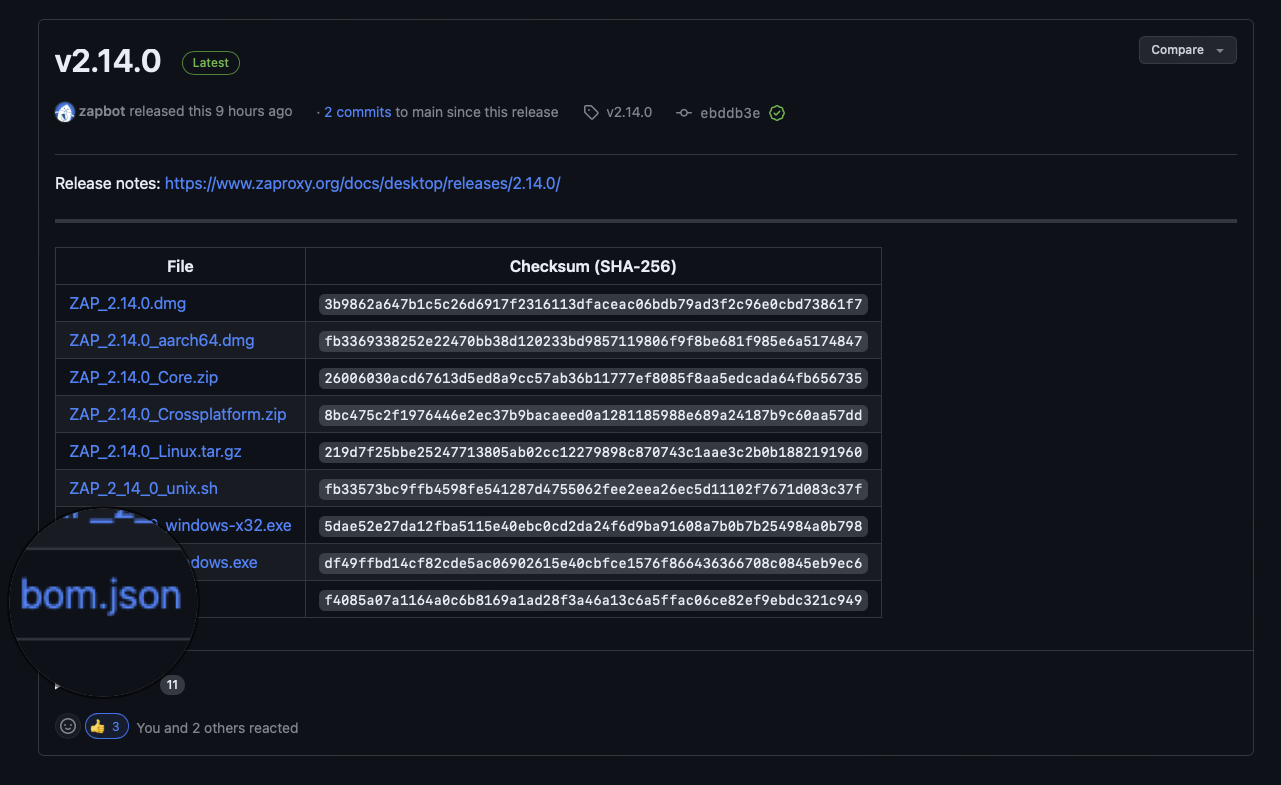Select the checksum starting with 3b9862a6
This screenshot has width=1281, height=785.
click(593, 303)
